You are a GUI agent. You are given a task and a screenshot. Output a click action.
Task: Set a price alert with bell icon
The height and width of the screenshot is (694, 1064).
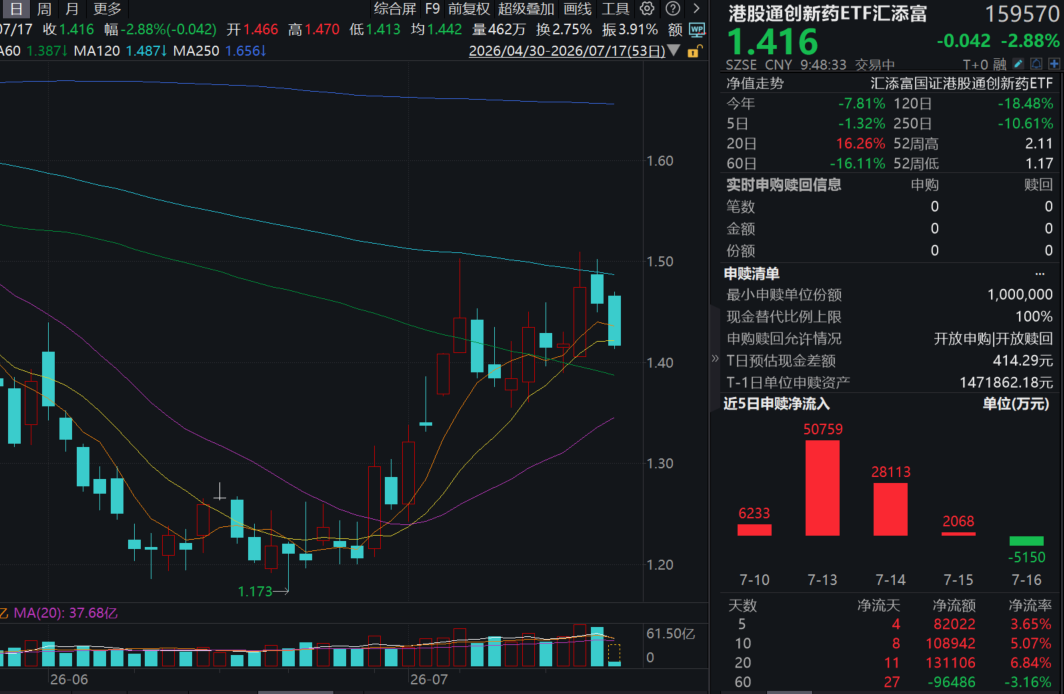(x=1036, y=64)
